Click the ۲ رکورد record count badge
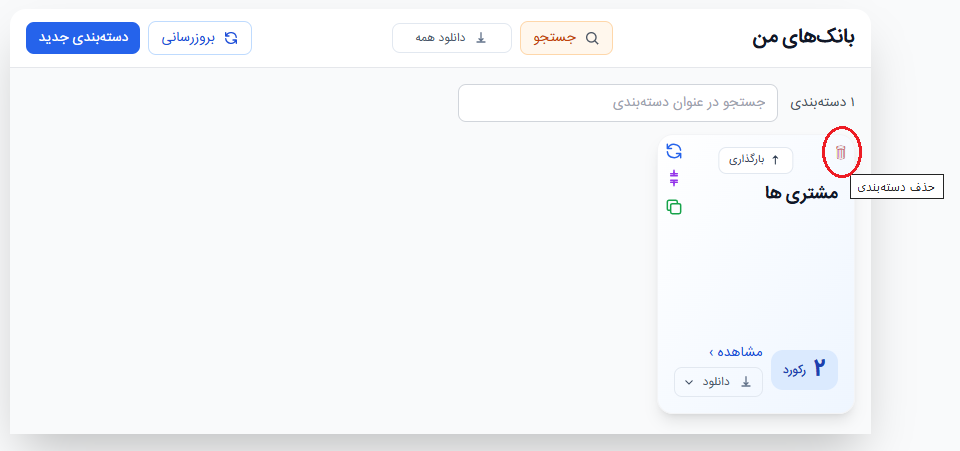 click(x=804, y=370)
